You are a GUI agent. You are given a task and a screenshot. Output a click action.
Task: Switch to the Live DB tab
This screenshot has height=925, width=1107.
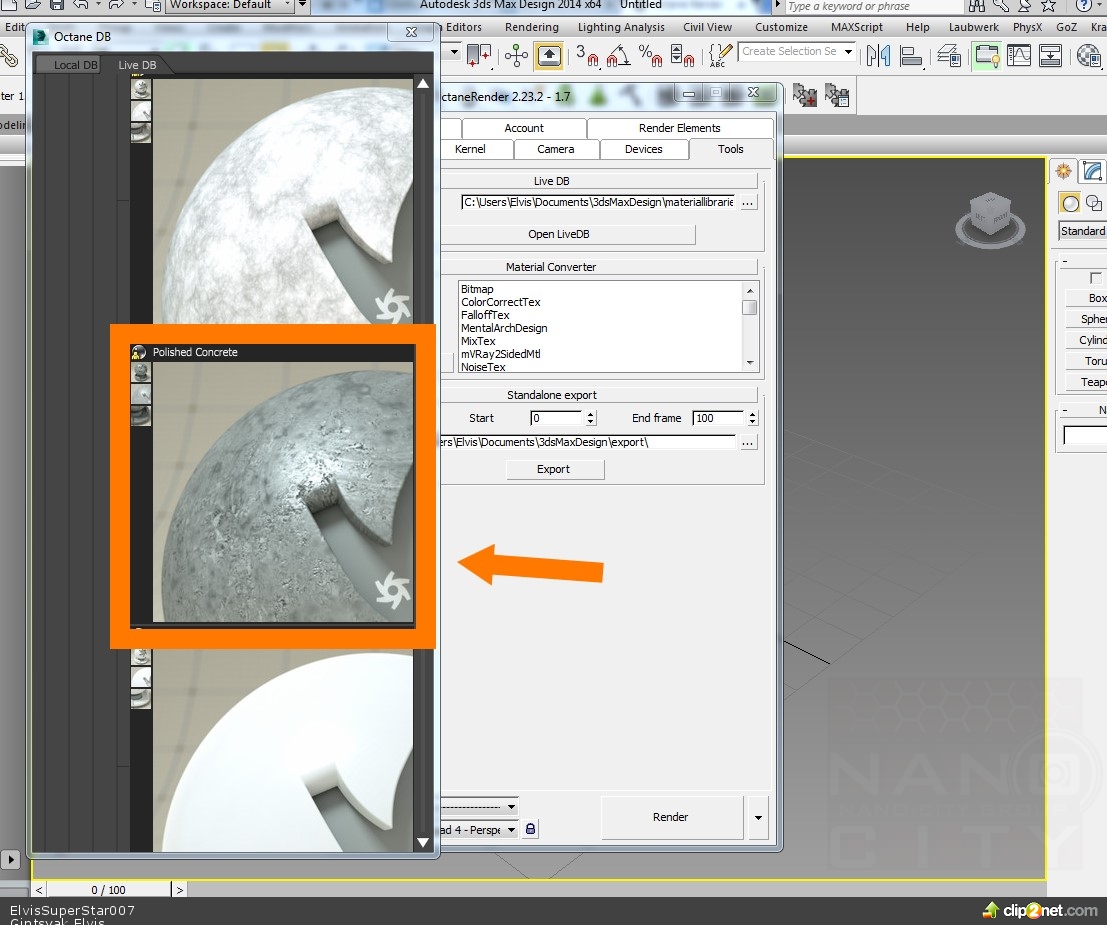pyautogui.click(x=137, y=65)
